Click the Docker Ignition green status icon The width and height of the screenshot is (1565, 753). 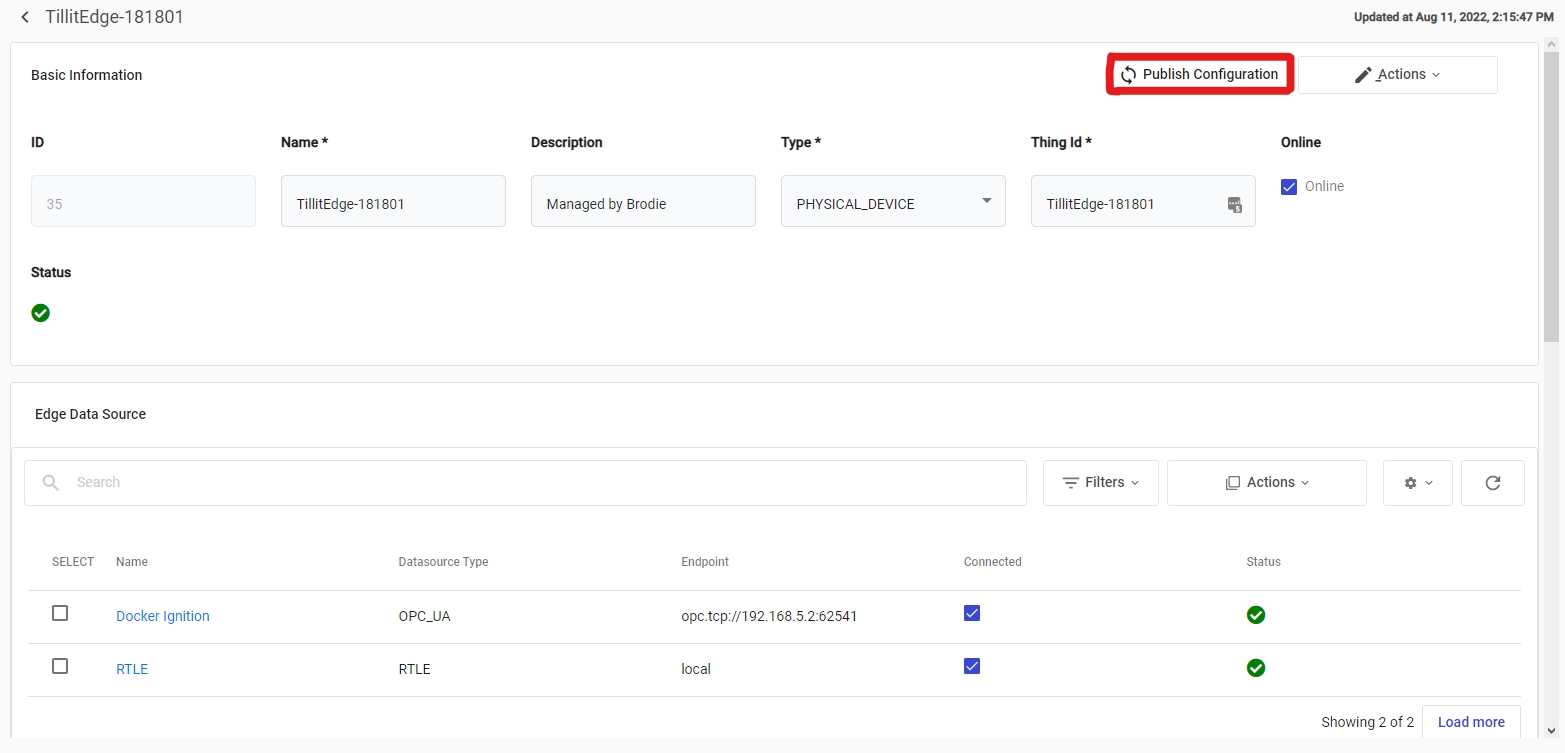pyautogui.click(x=1256, y=615)
